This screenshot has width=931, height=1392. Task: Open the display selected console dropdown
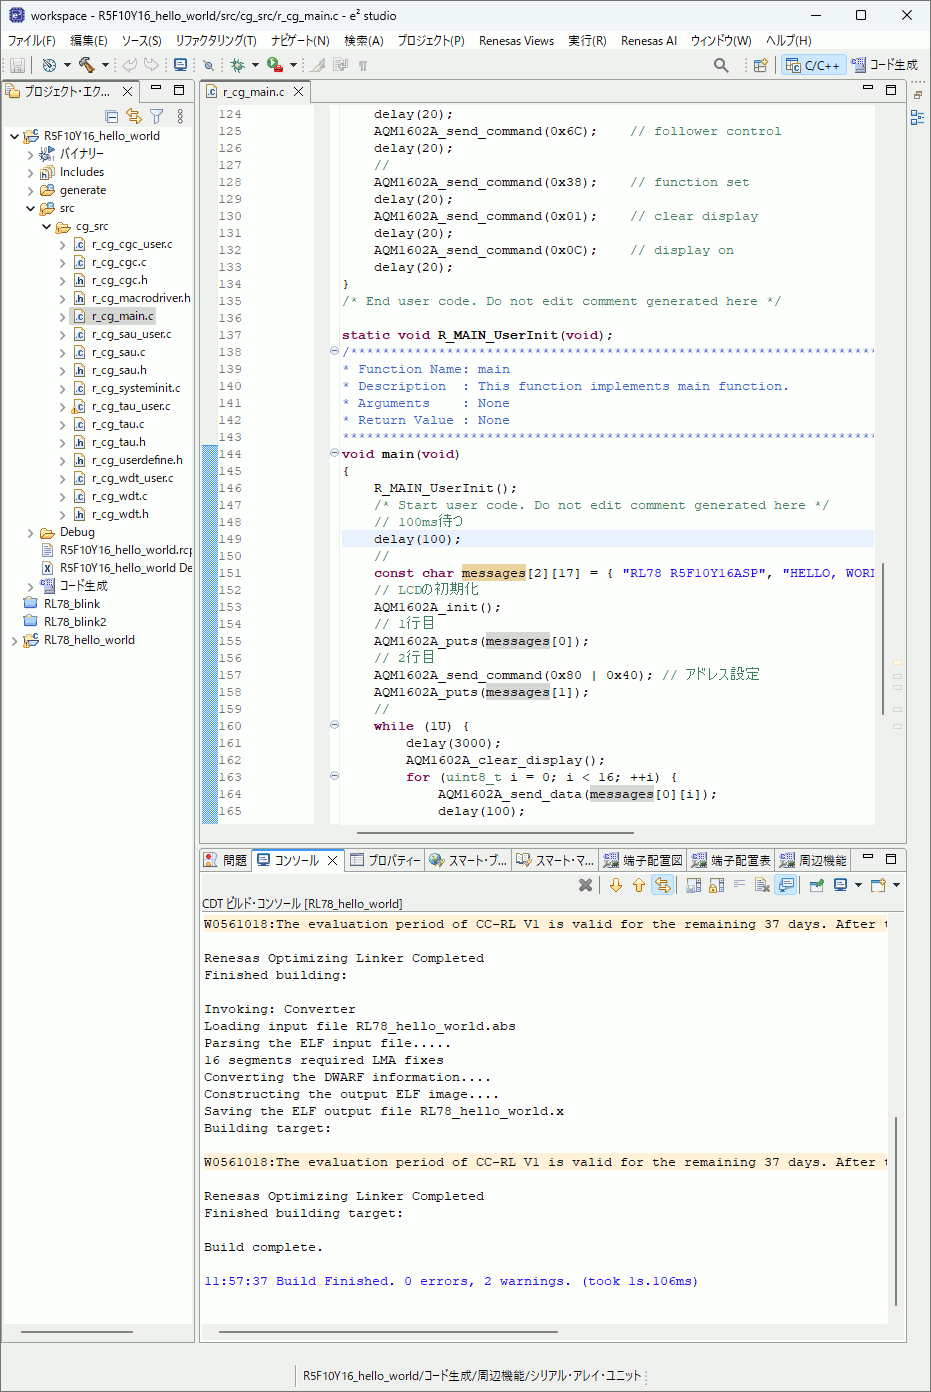pyautogui.click(x=858, y=885)
